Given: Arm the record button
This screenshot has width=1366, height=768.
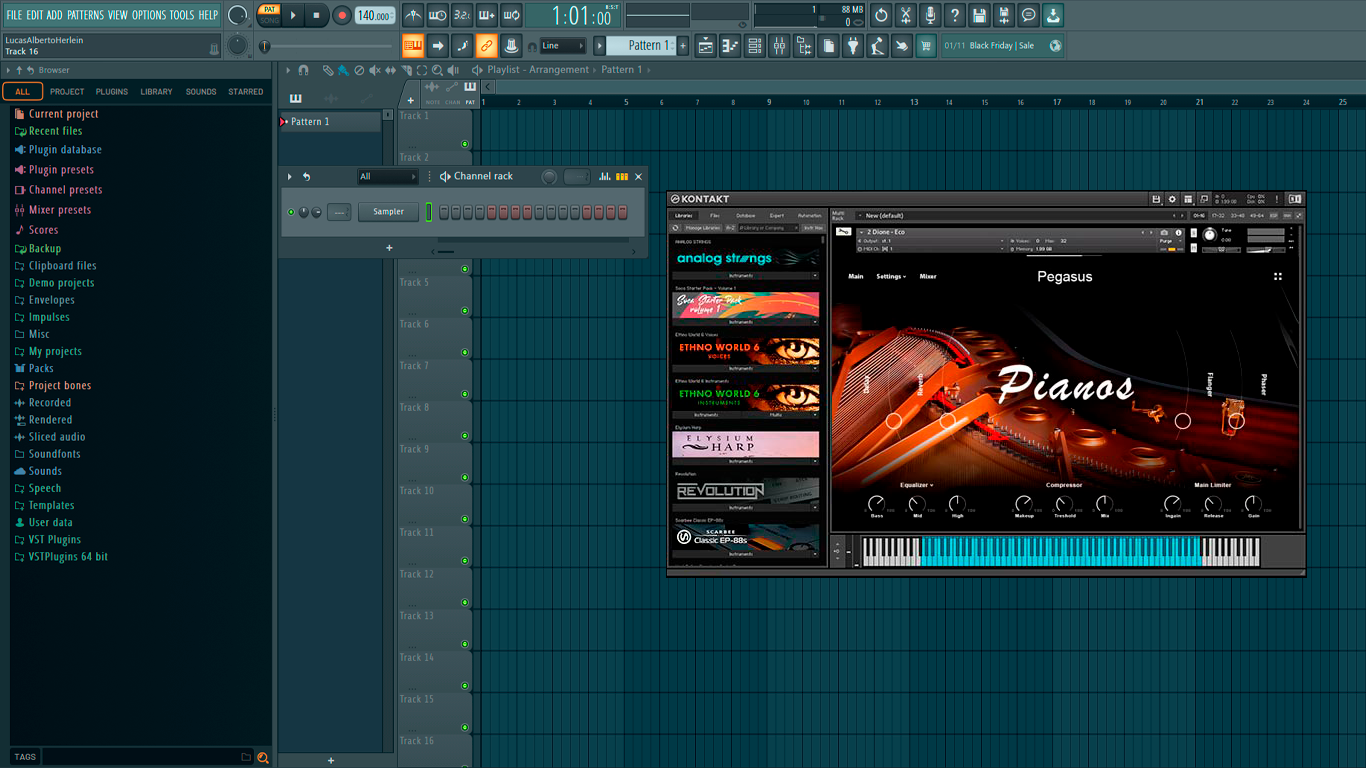Looking at the screenshot, I should [342, 15].
